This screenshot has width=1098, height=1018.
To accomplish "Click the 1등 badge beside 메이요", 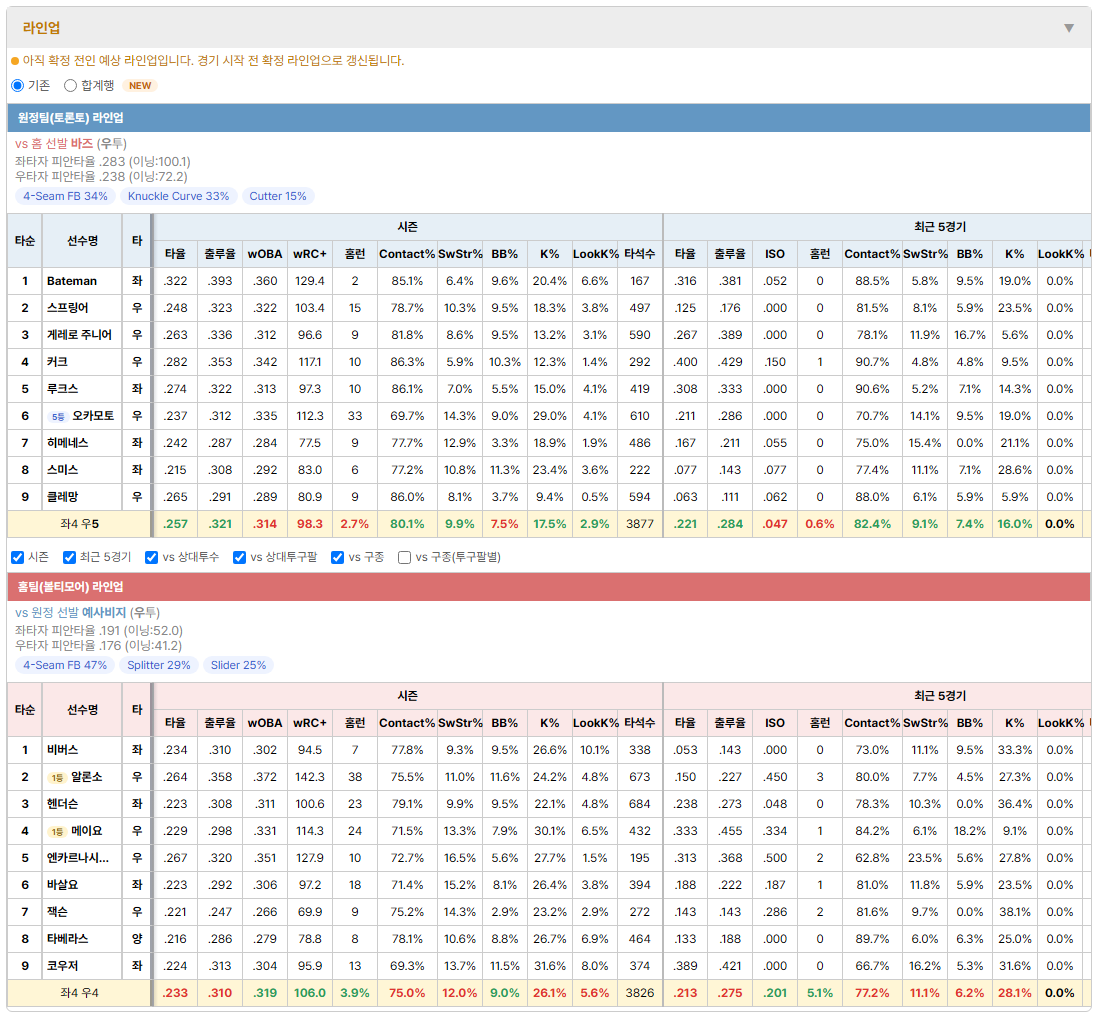I will pyautogui.click(x=57, y=832).
